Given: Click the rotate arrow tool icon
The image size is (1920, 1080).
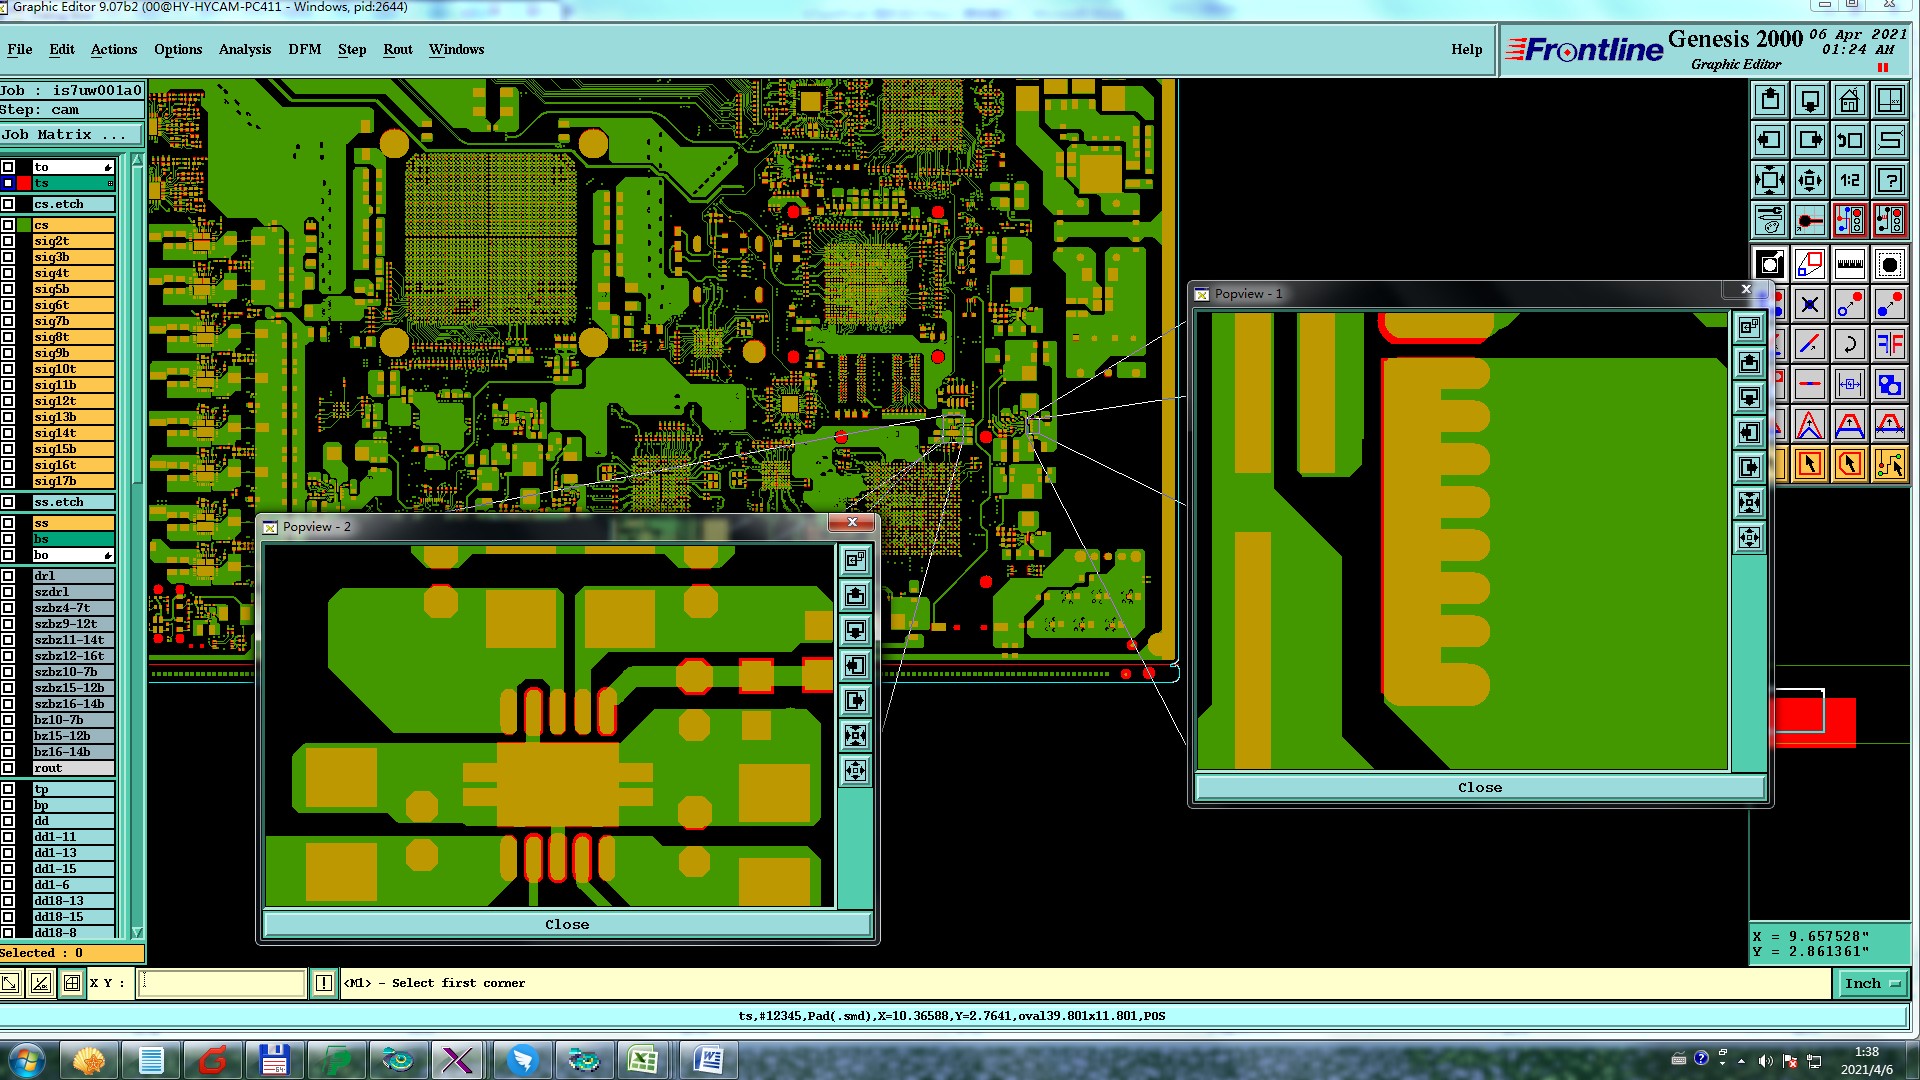Looking at the screenshot, I should tap(1849, 345).
